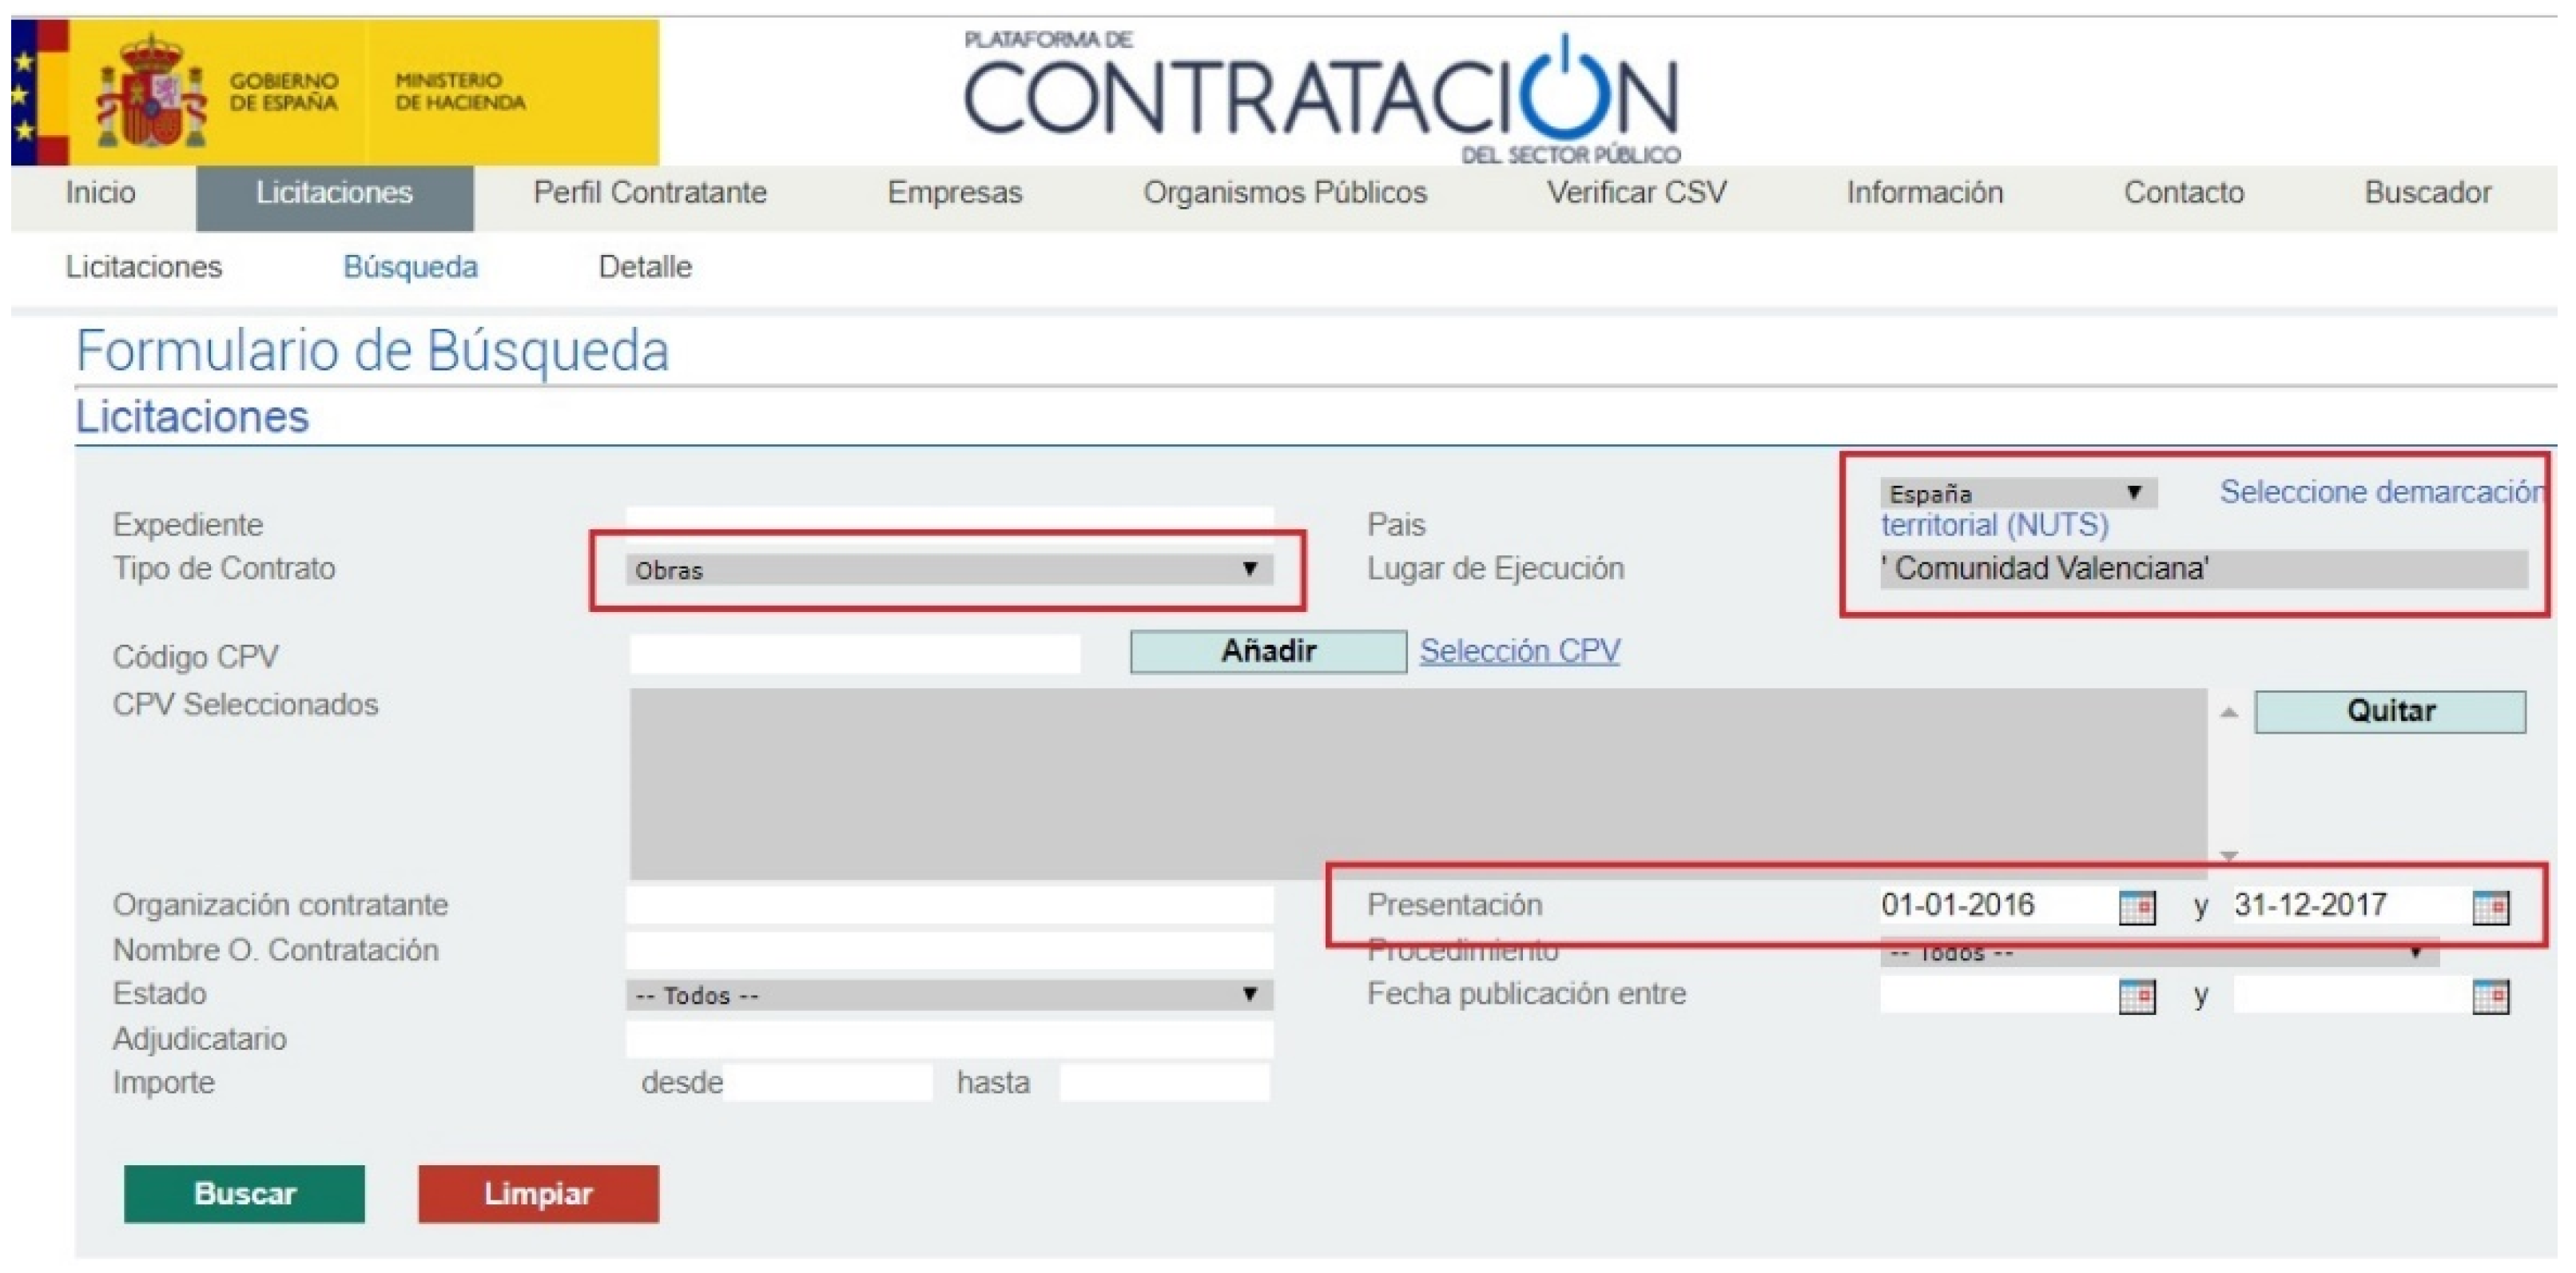2576x1273 pixels.
Task: Open the Organismos Públicos menu
Action: tap(1285, 192)
